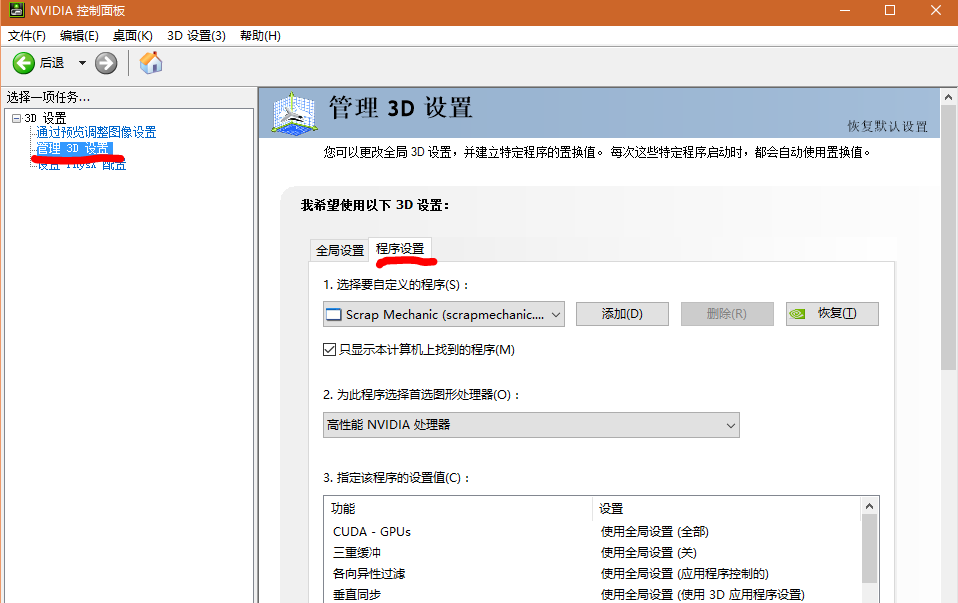Switch to the 全局设置 tab
The image size is (958, 603).
[x=340, y=250]
